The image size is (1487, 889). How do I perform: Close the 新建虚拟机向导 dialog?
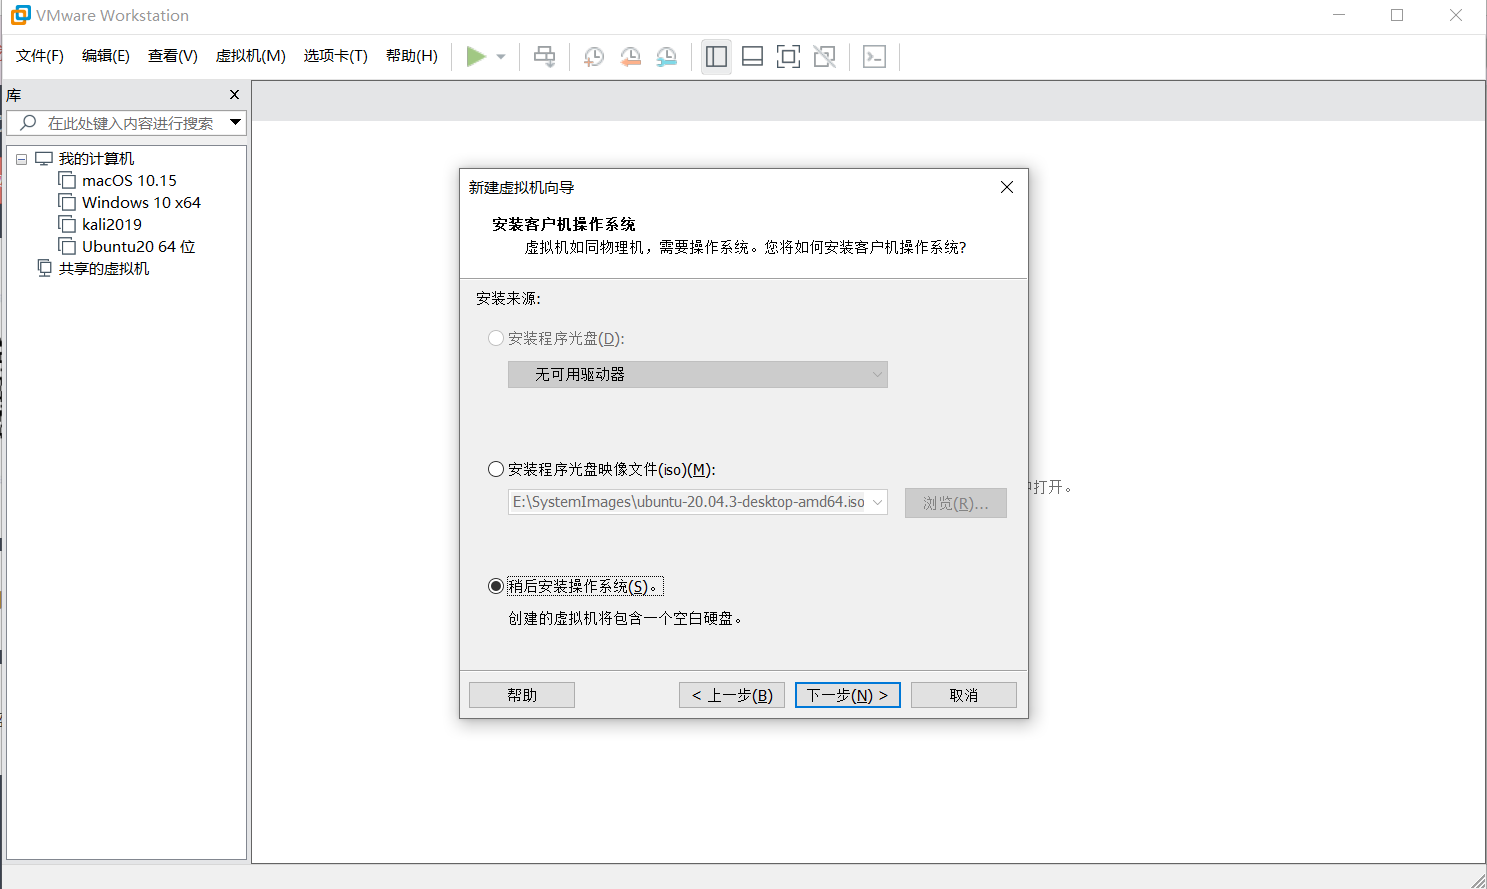point(1007,187)
